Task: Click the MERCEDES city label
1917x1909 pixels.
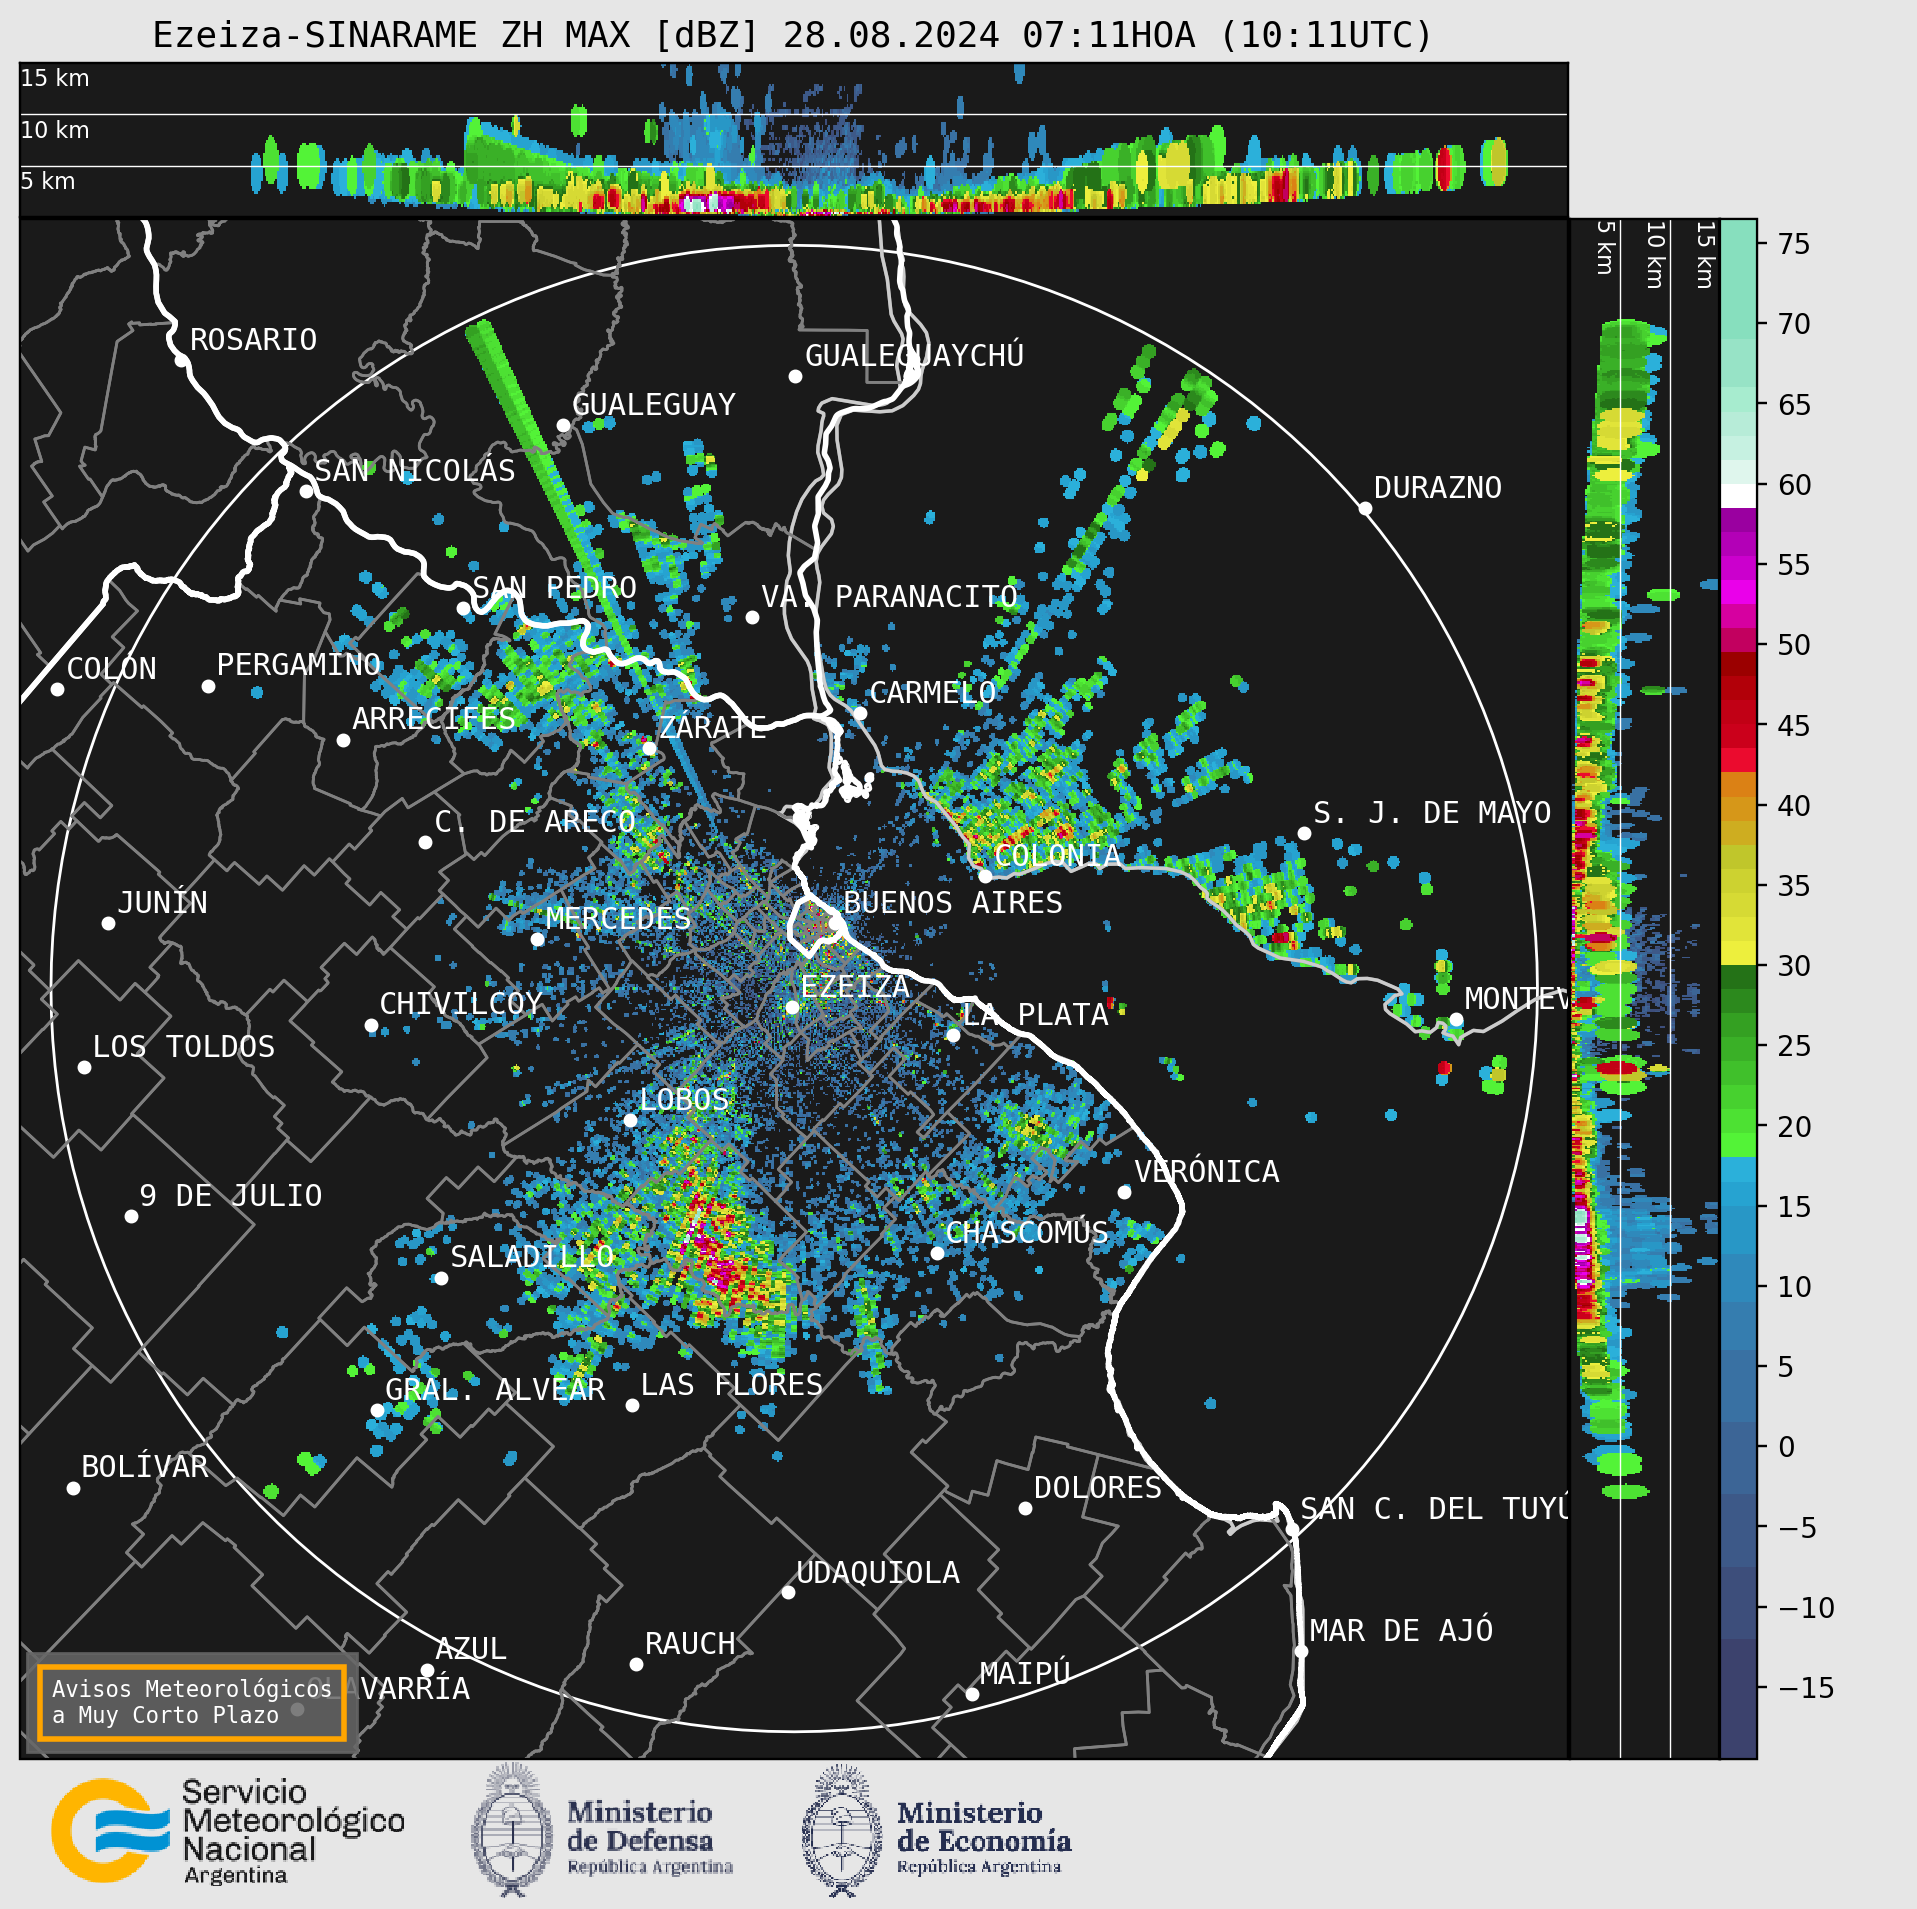Action: tap(617, 918)
